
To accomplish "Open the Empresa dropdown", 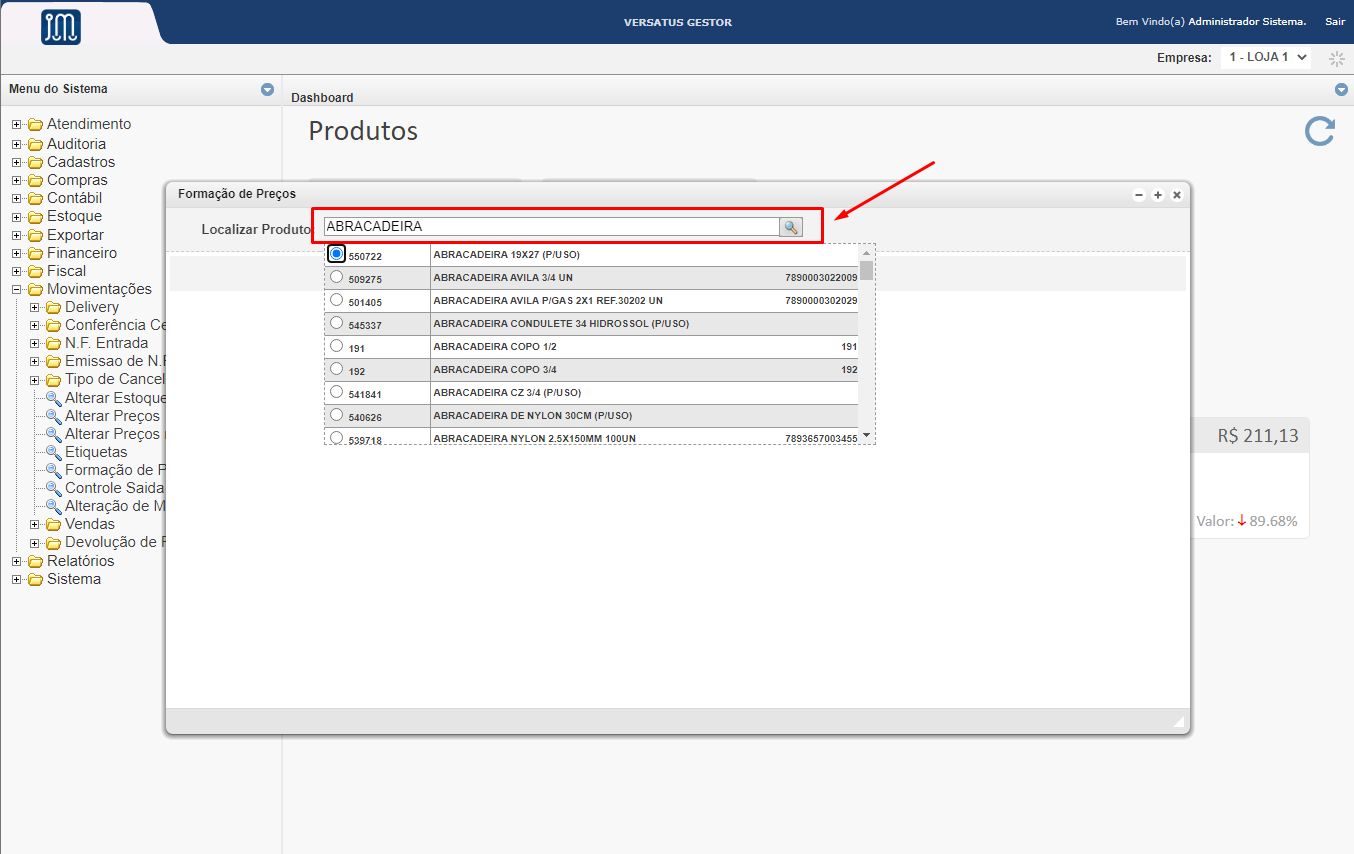I will pos(1265,58).
